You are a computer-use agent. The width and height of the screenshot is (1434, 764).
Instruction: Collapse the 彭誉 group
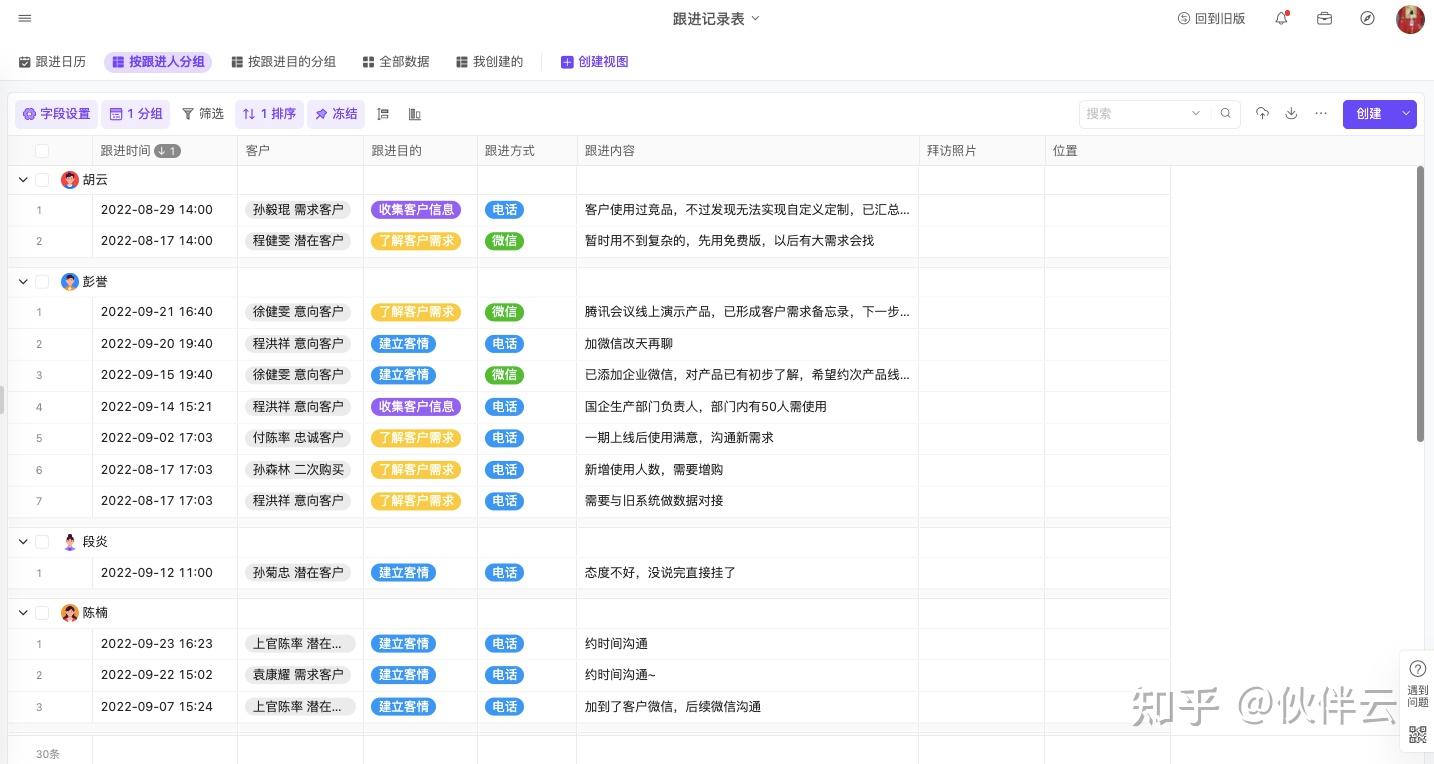22,282
